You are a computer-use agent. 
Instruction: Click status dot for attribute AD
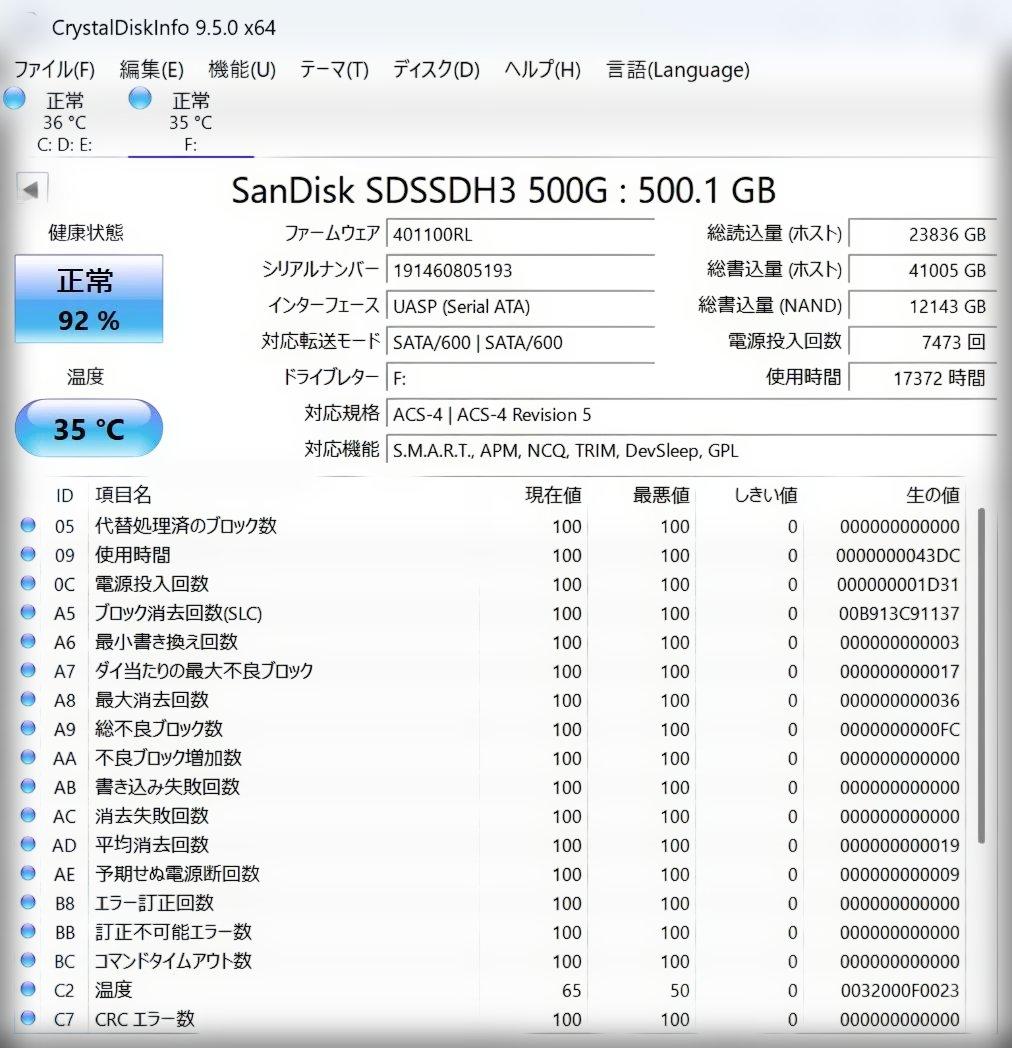pyautogui.click(x=28, y=844)
